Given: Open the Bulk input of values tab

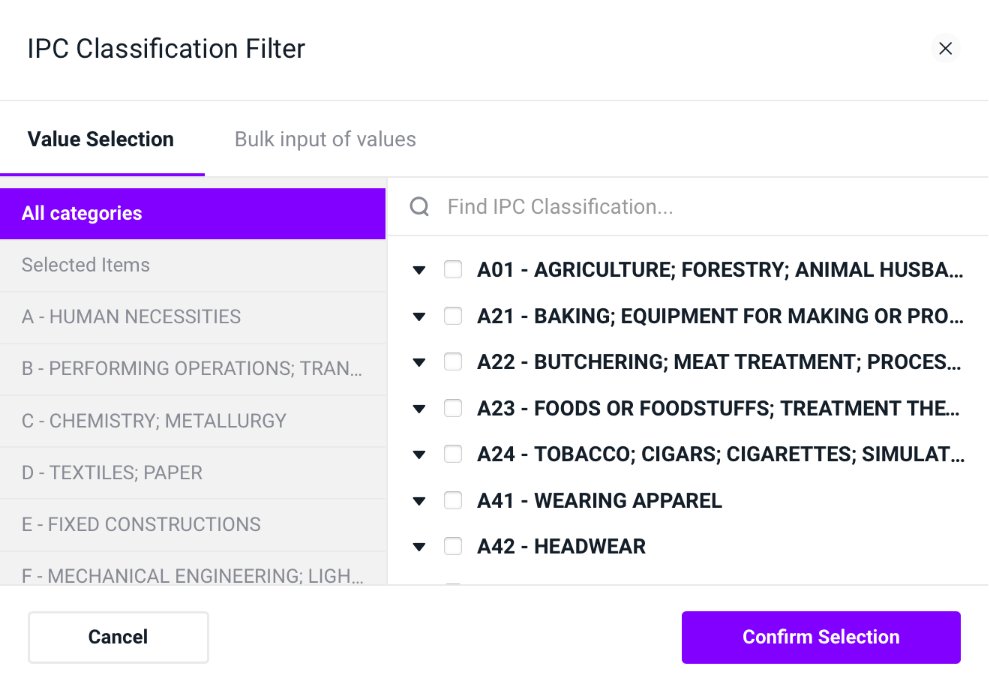Looking at the screenshot, I should pyautogui.click(x=325, y=139).
